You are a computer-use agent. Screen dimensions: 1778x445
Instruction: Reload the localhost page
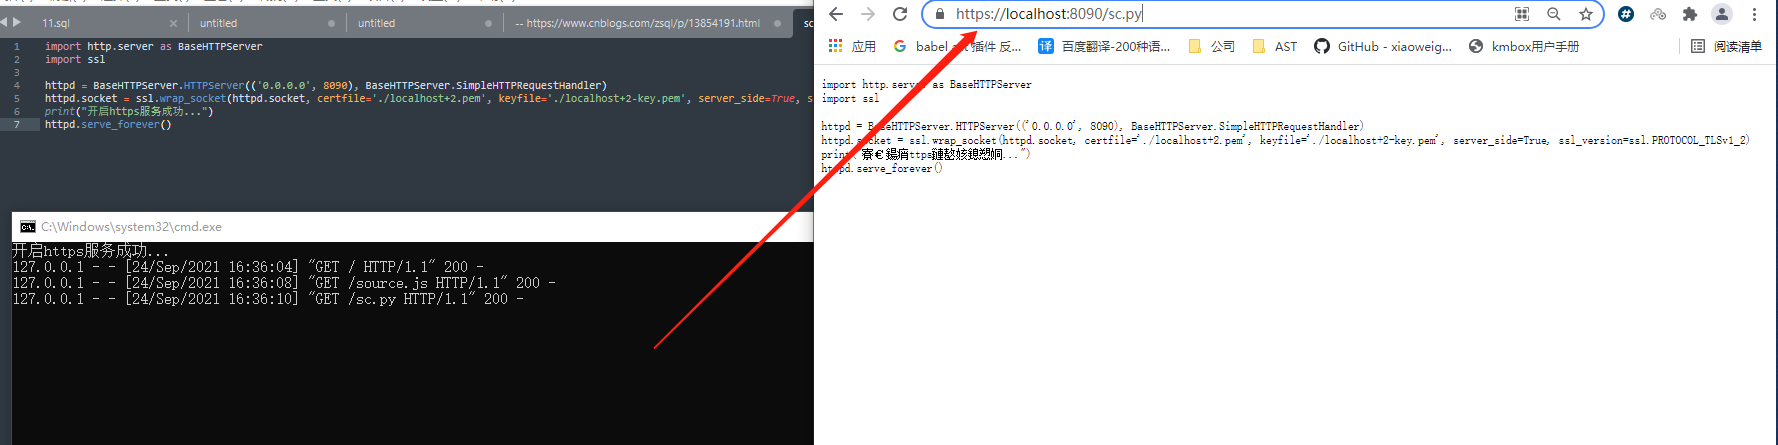pos(900,14)
